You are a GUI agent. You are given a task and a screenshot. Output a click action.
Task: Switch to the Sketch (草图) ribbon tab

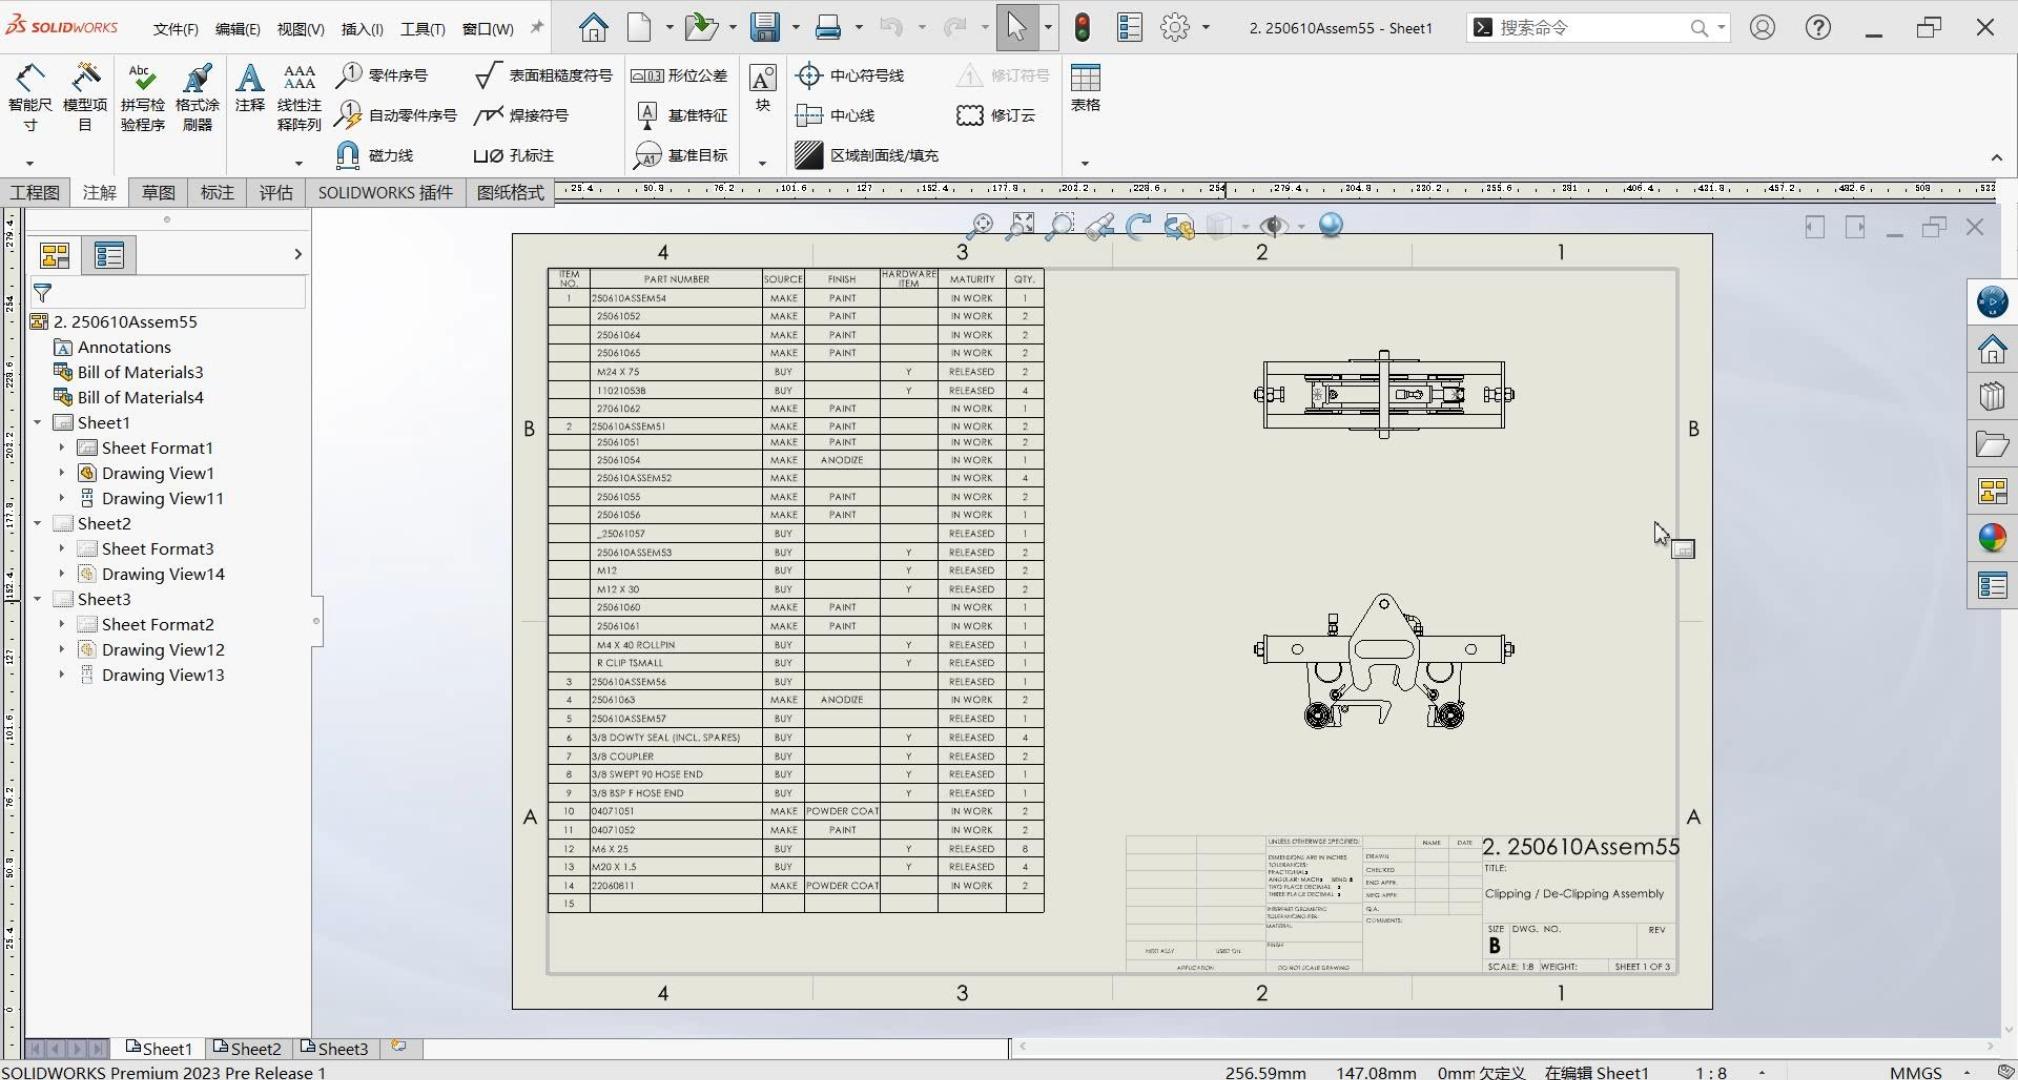[x=158, y=193]
